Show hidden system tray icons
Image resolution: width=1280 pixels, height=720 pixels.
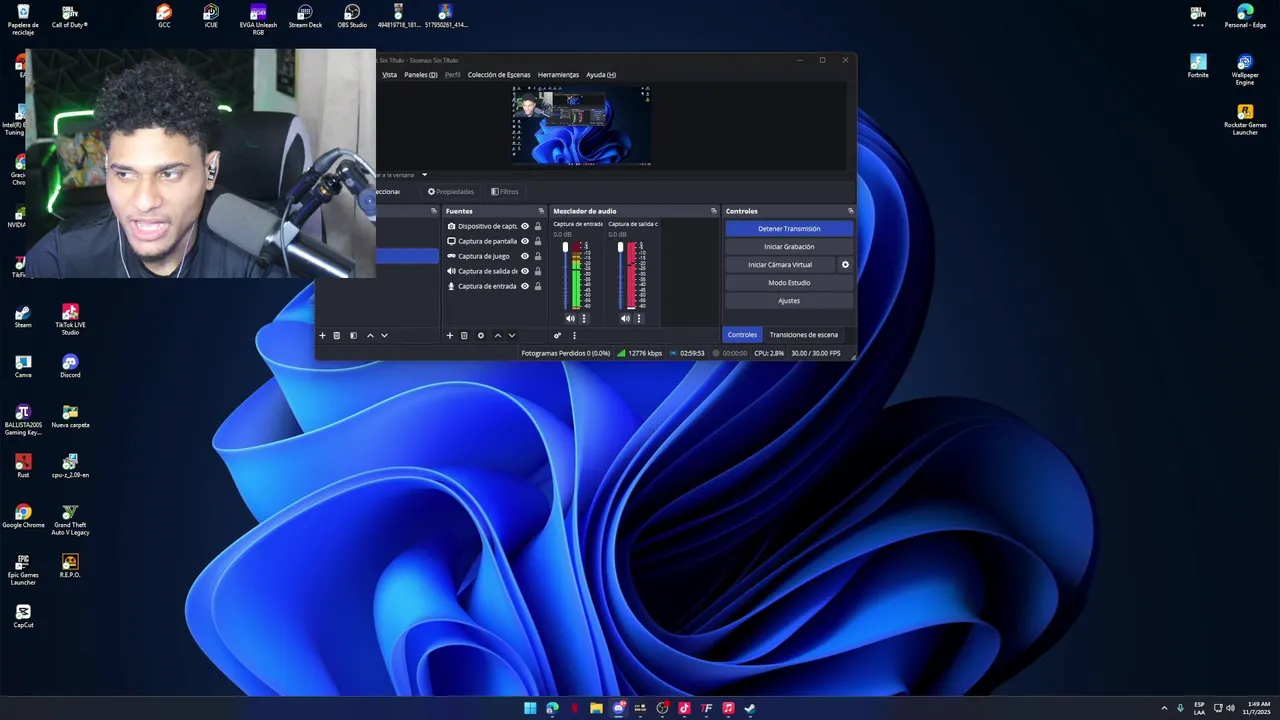(x=1164, y=708)
